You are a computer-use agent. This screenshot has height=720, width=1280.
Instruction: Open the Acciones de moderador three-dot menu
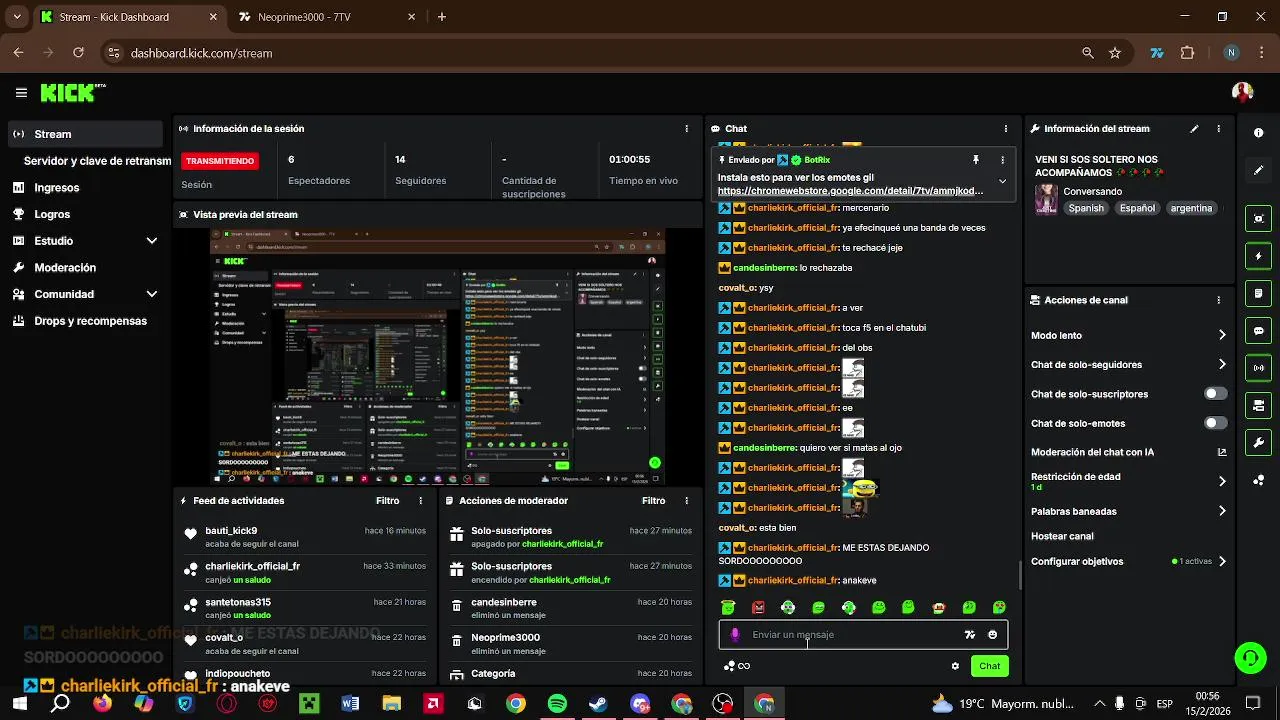coord(686,501)
